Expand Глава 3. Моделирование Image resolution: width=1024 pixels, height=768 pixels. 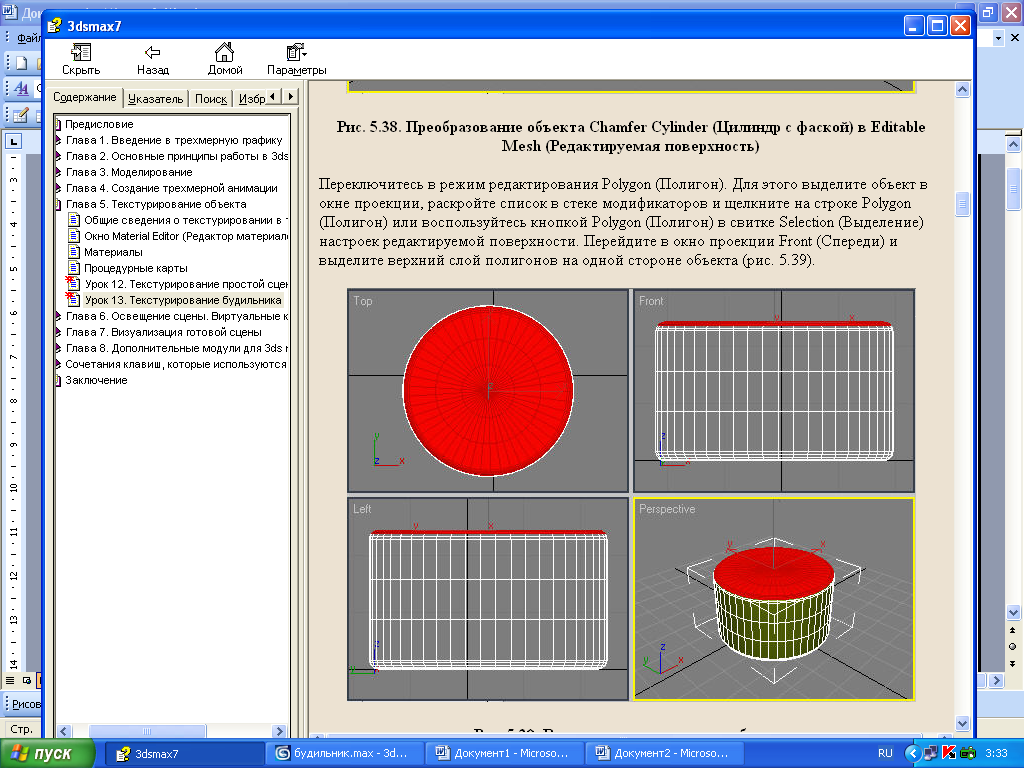pyautogui.click(x=129, y=172)
